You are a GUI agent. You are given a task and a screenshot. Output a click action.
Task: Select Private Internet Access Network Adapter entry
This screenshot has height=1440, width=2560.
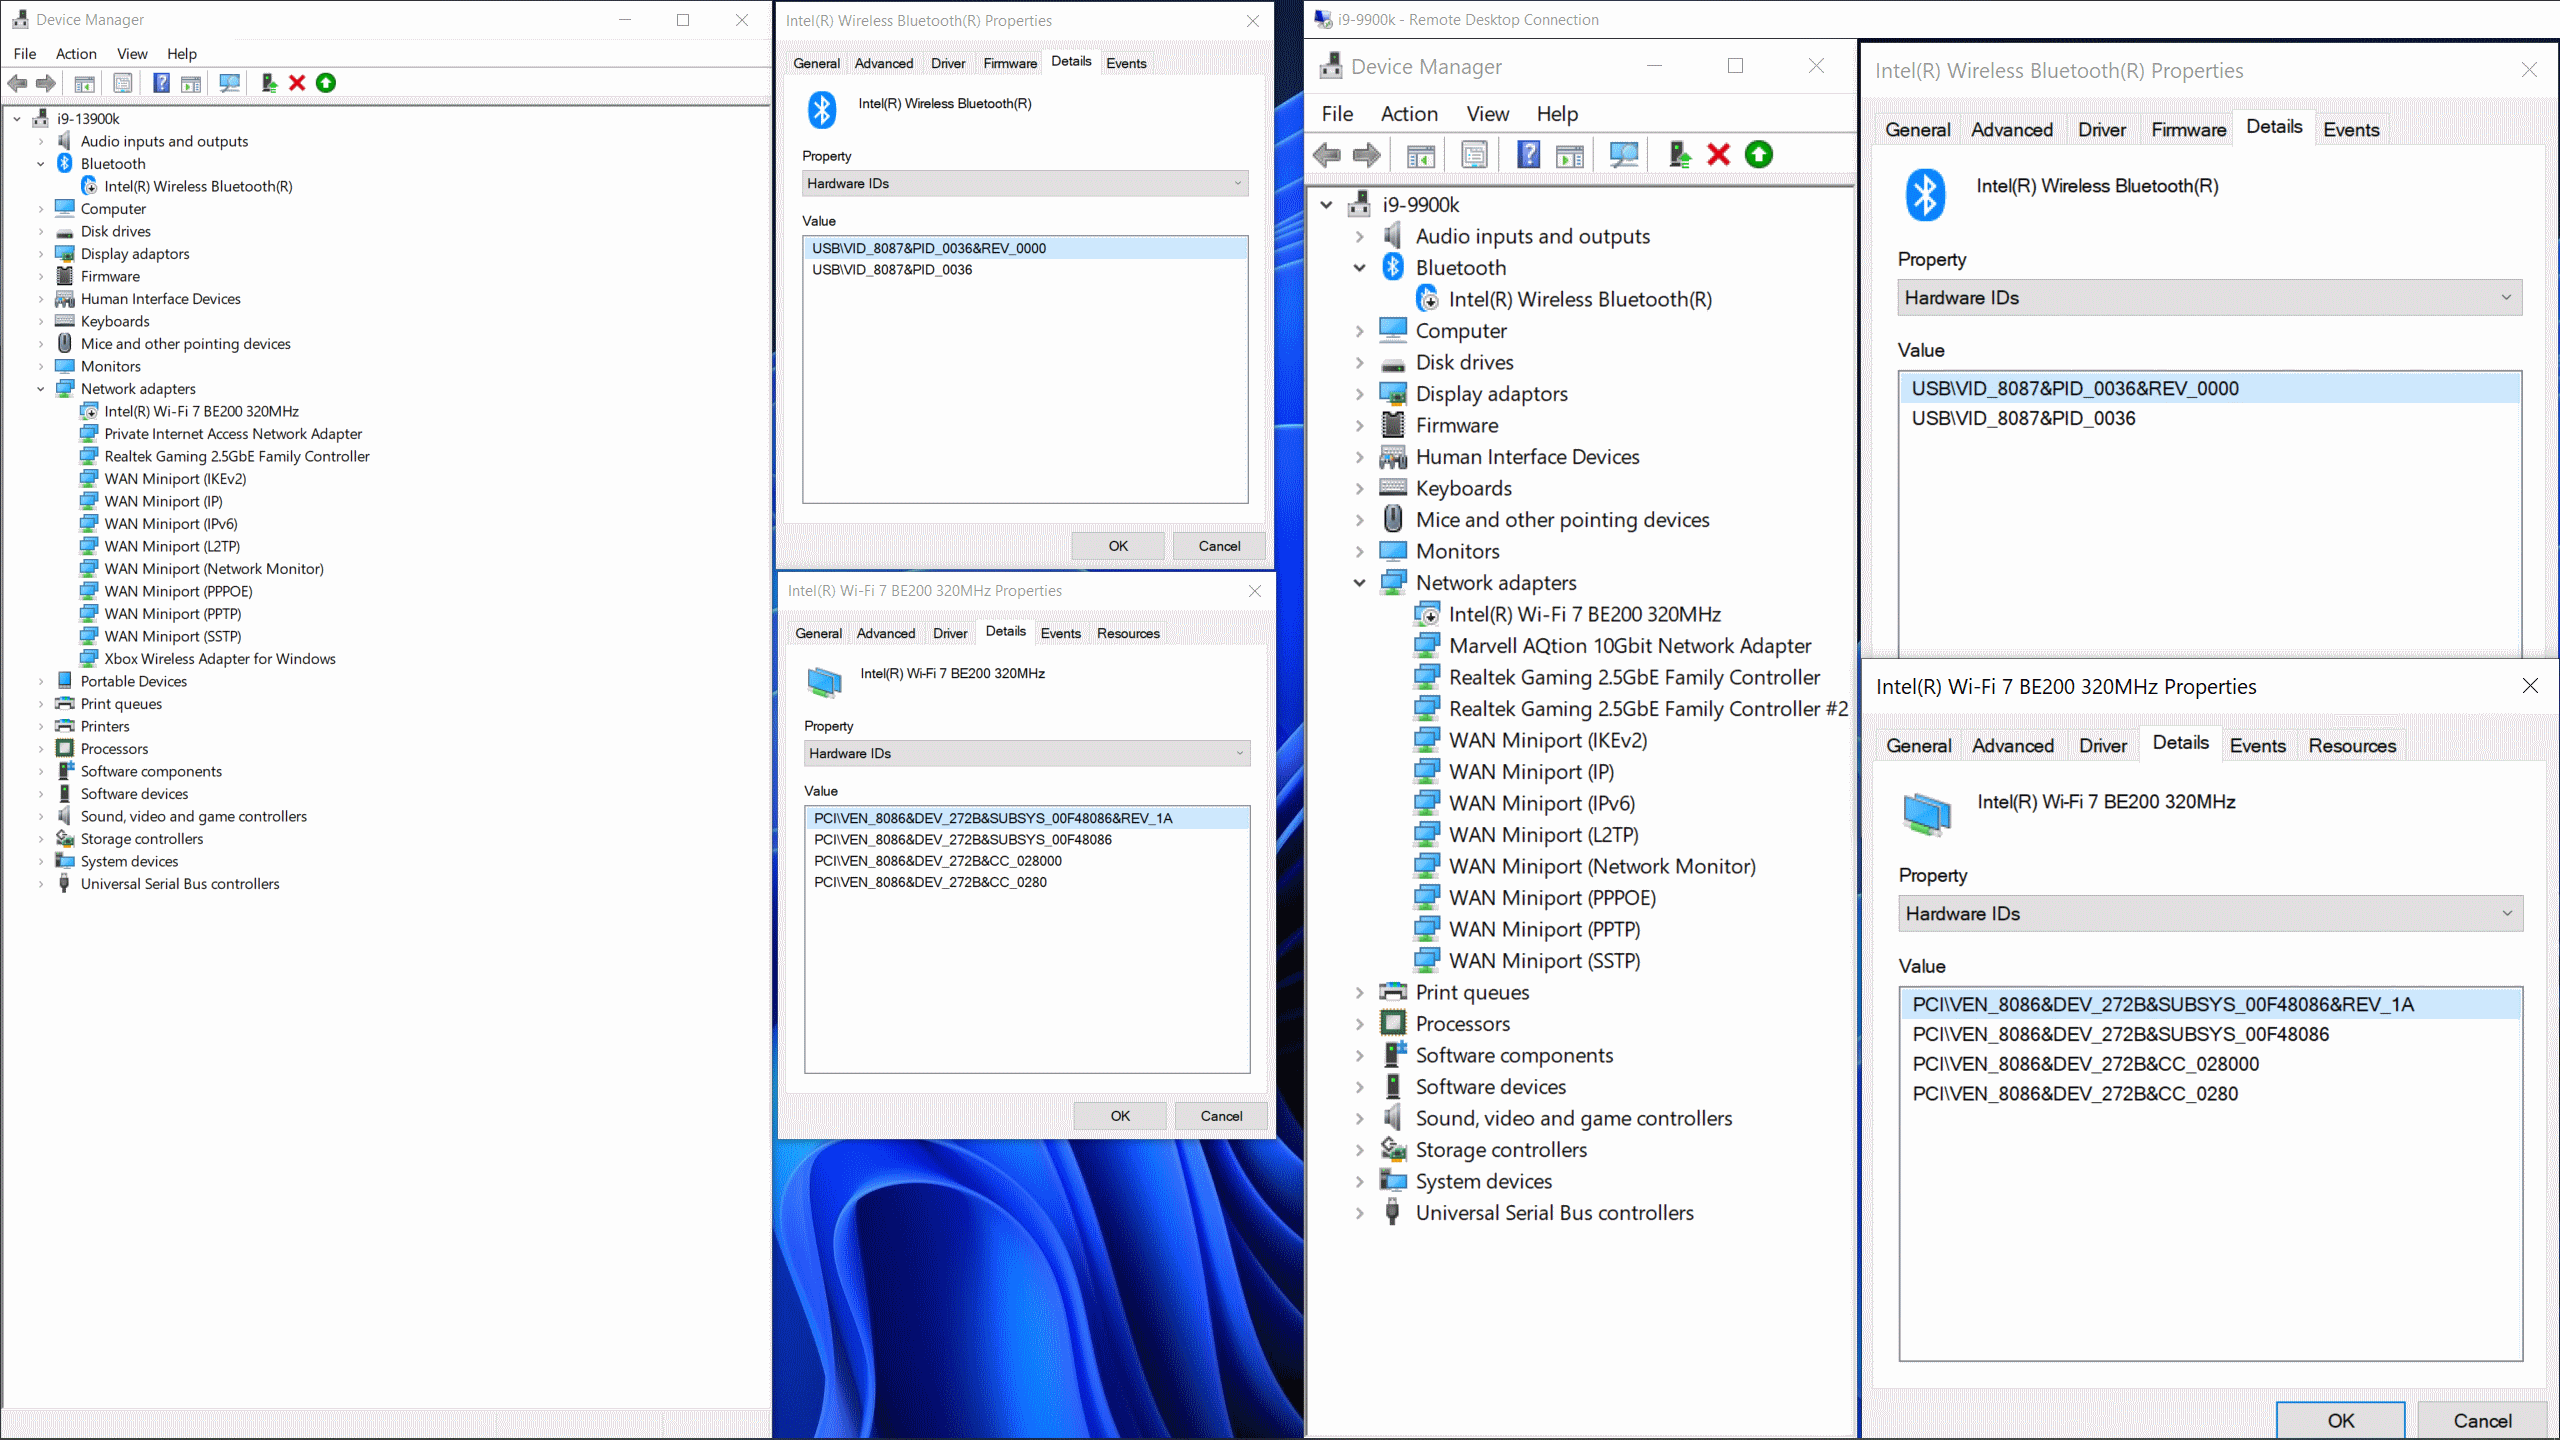tap(233, 433)
